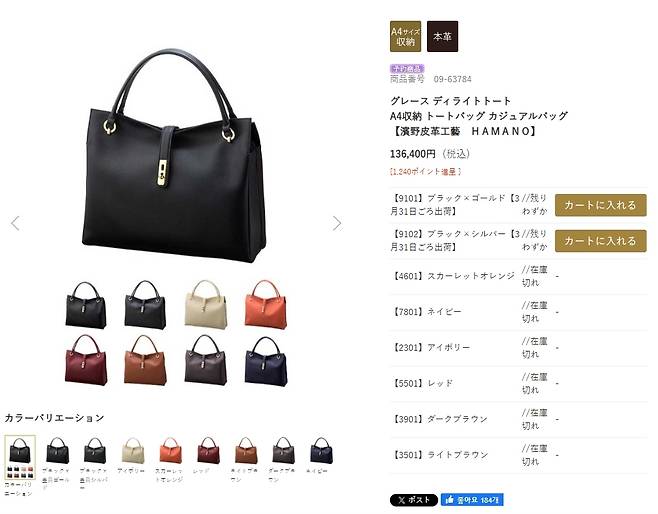Click the 1,240ポイント進呈 points text
This screenshot has height=514, width=658.
[x=426, y=172]
